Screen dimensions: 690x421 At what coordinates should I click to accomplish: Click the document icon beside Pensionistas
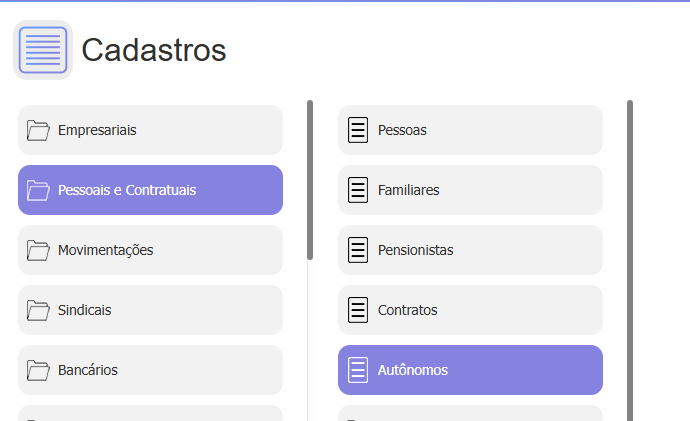tap(358, 250)
